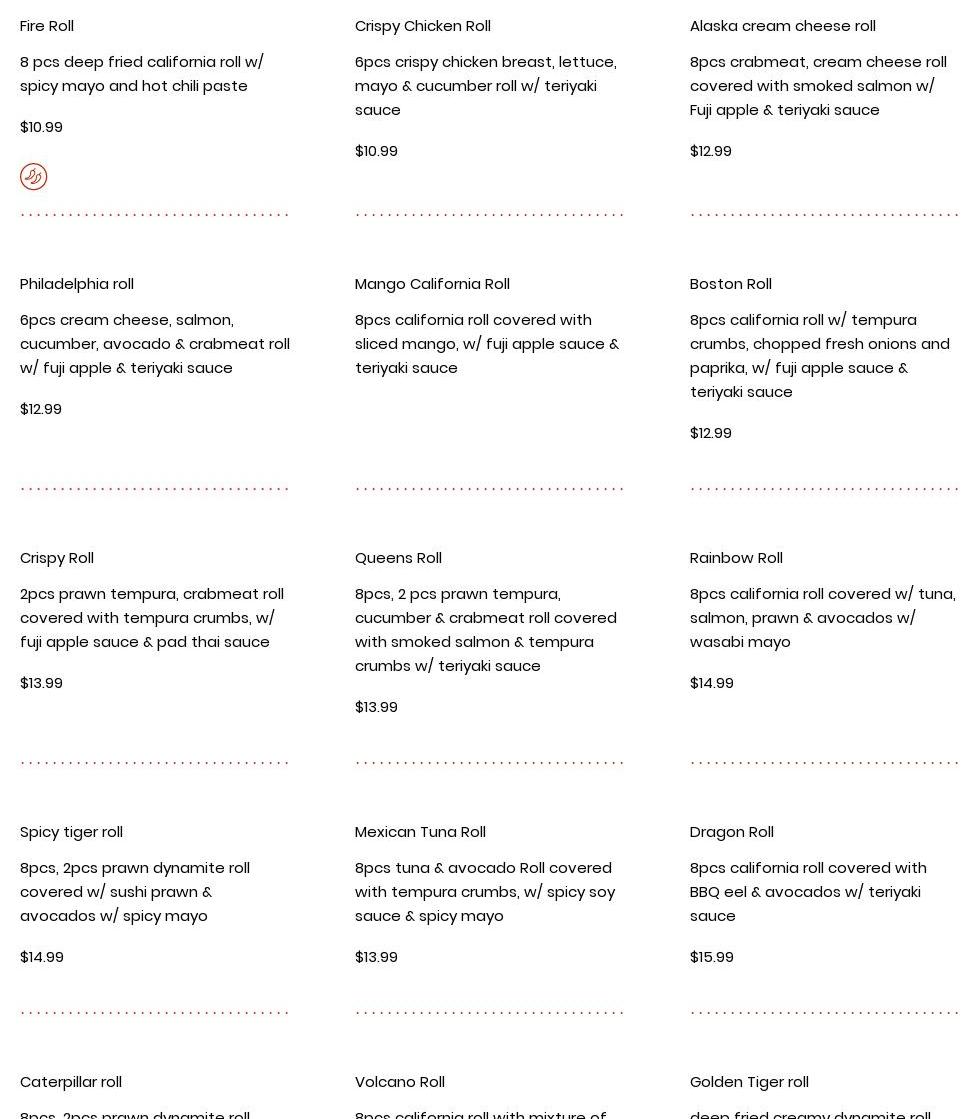Image resolution: width=973 pixels, height=1119 pixels.
Task: Click the Mexican Tuna Roll title
Action: tap(420, 832)
